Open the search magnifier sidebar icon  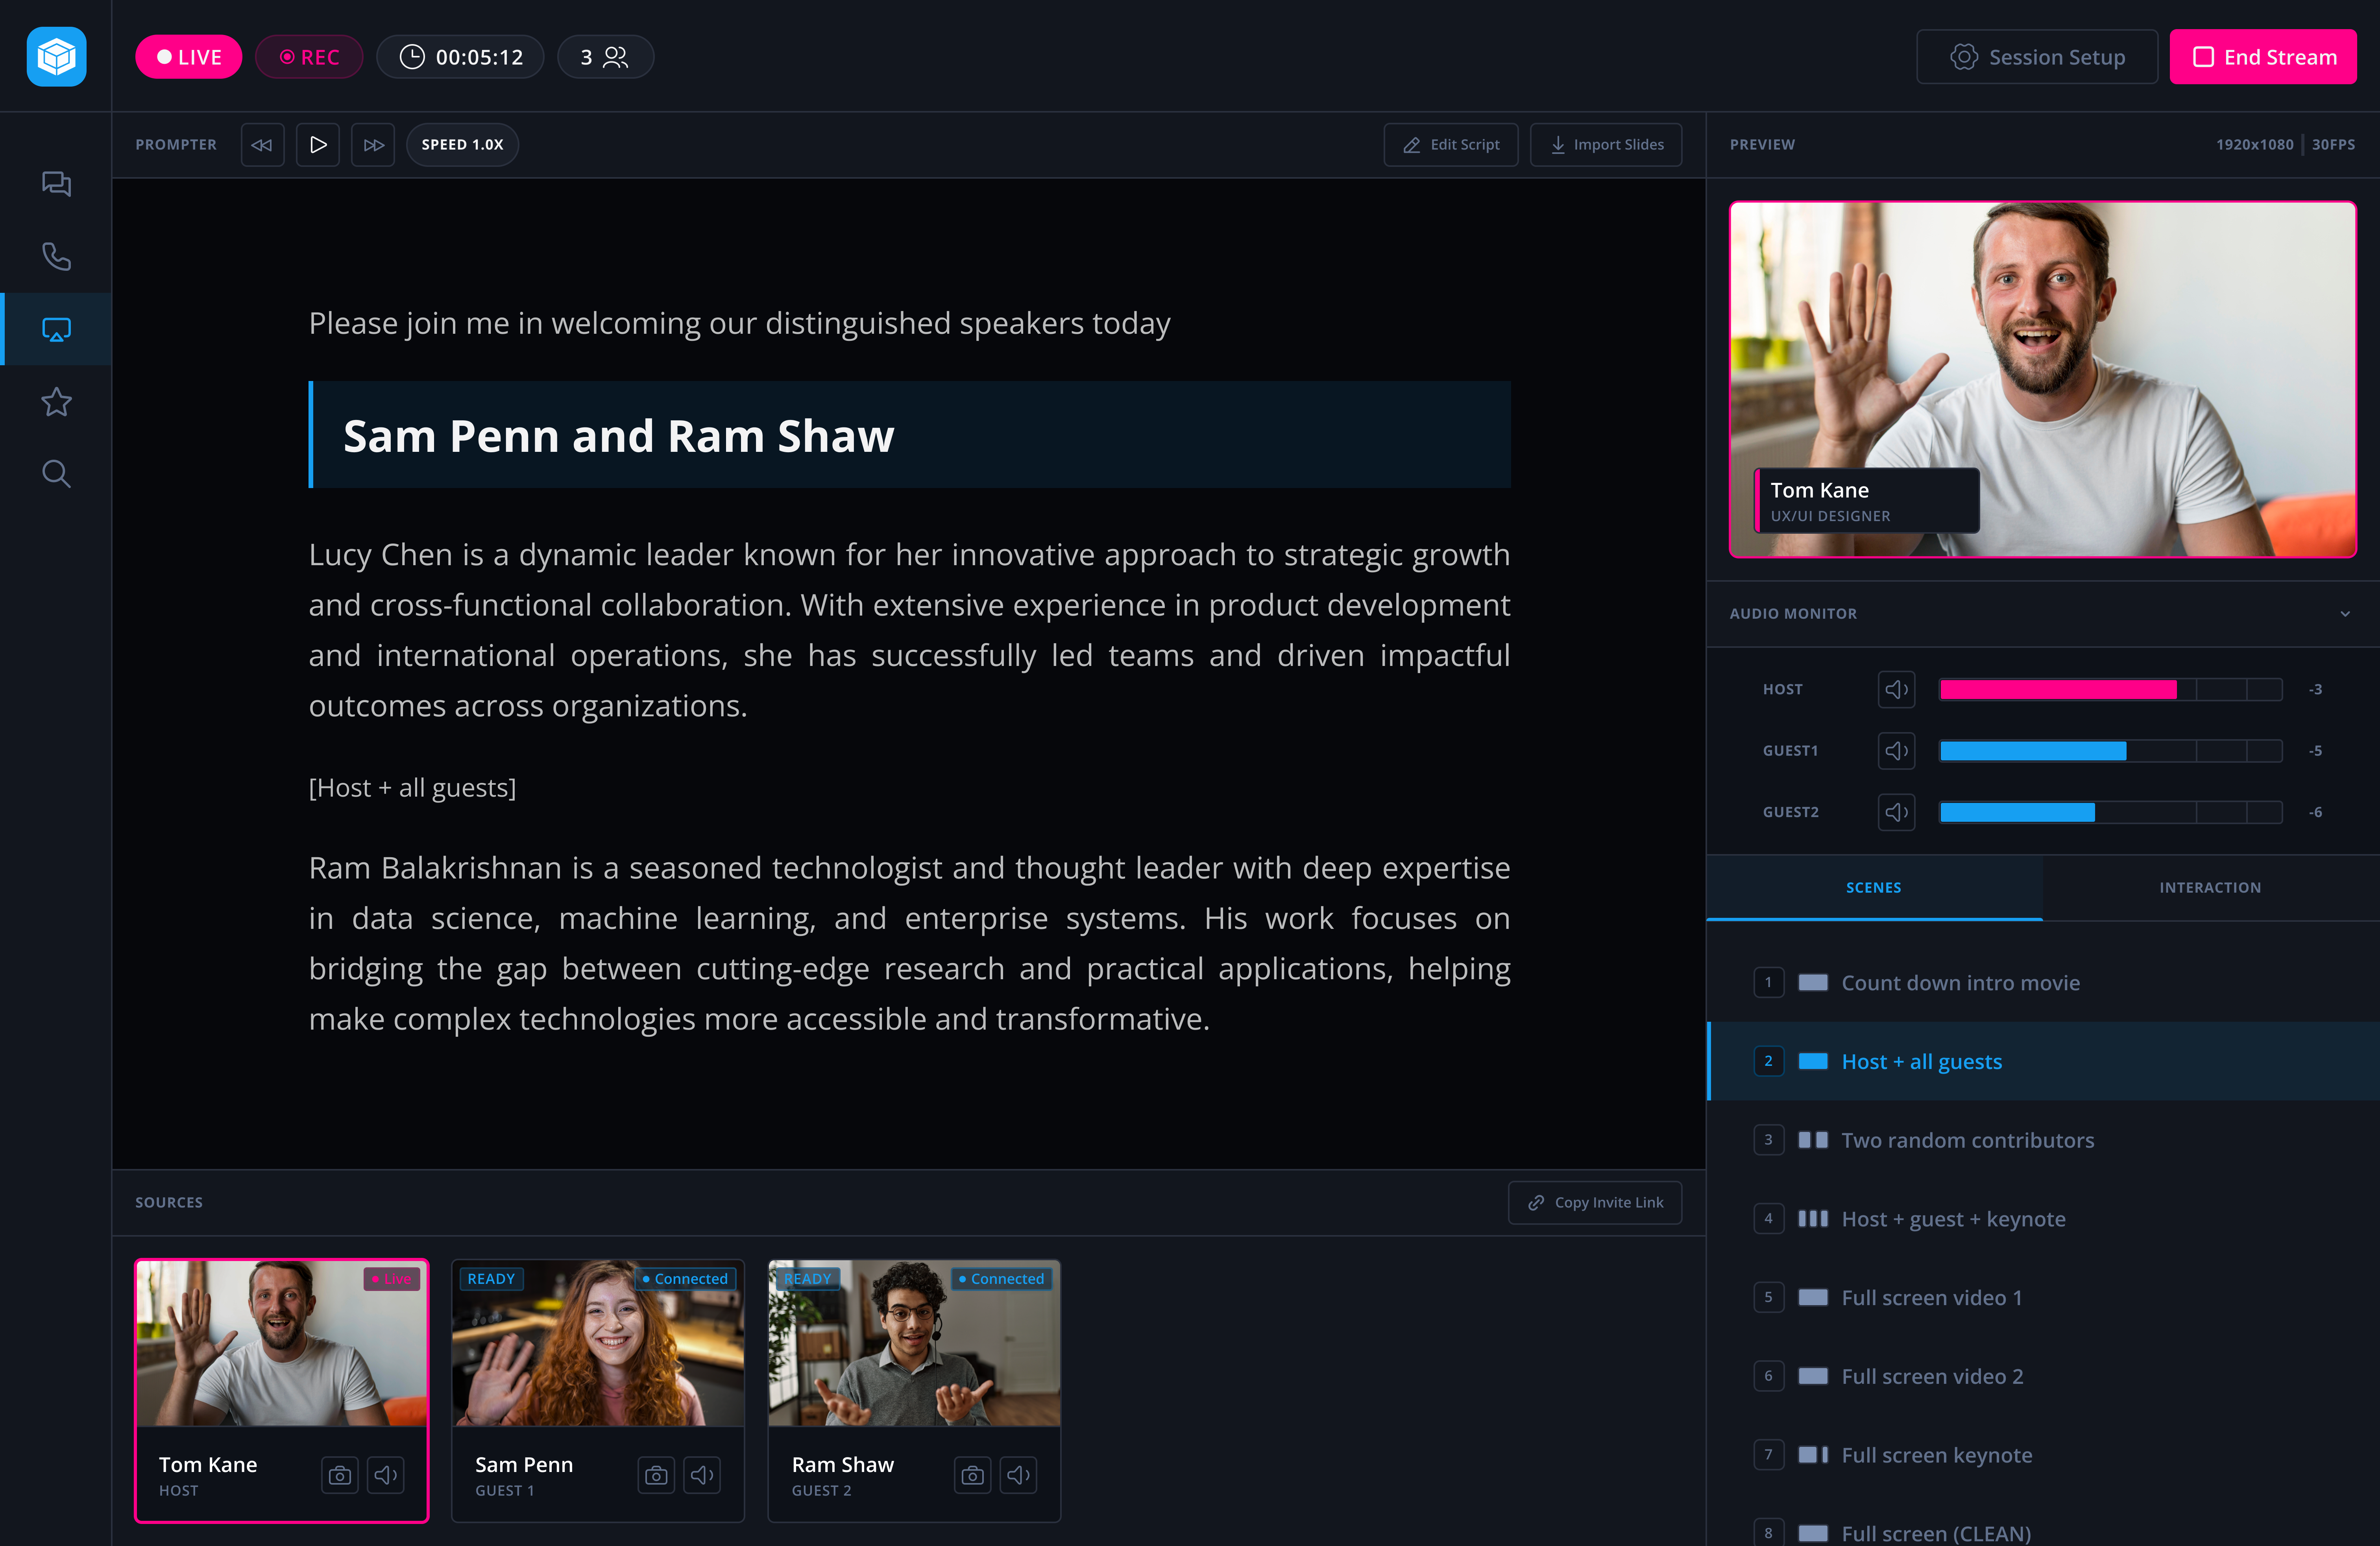pos(56,474)
